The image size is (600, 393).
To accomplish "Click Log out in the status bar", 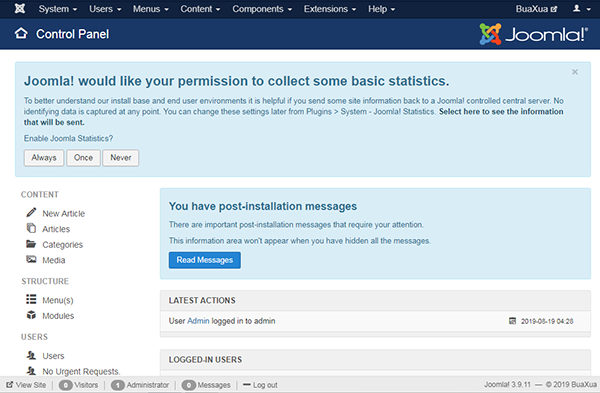I will (x=265, y=385).
